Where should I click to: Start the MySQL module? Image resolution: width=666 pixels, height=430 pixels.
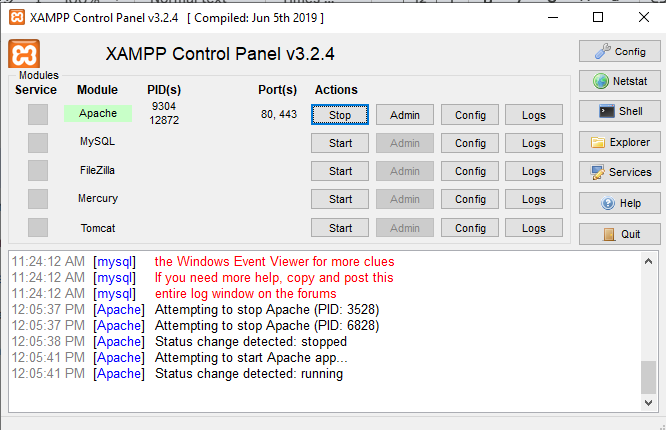click(340, 143)
